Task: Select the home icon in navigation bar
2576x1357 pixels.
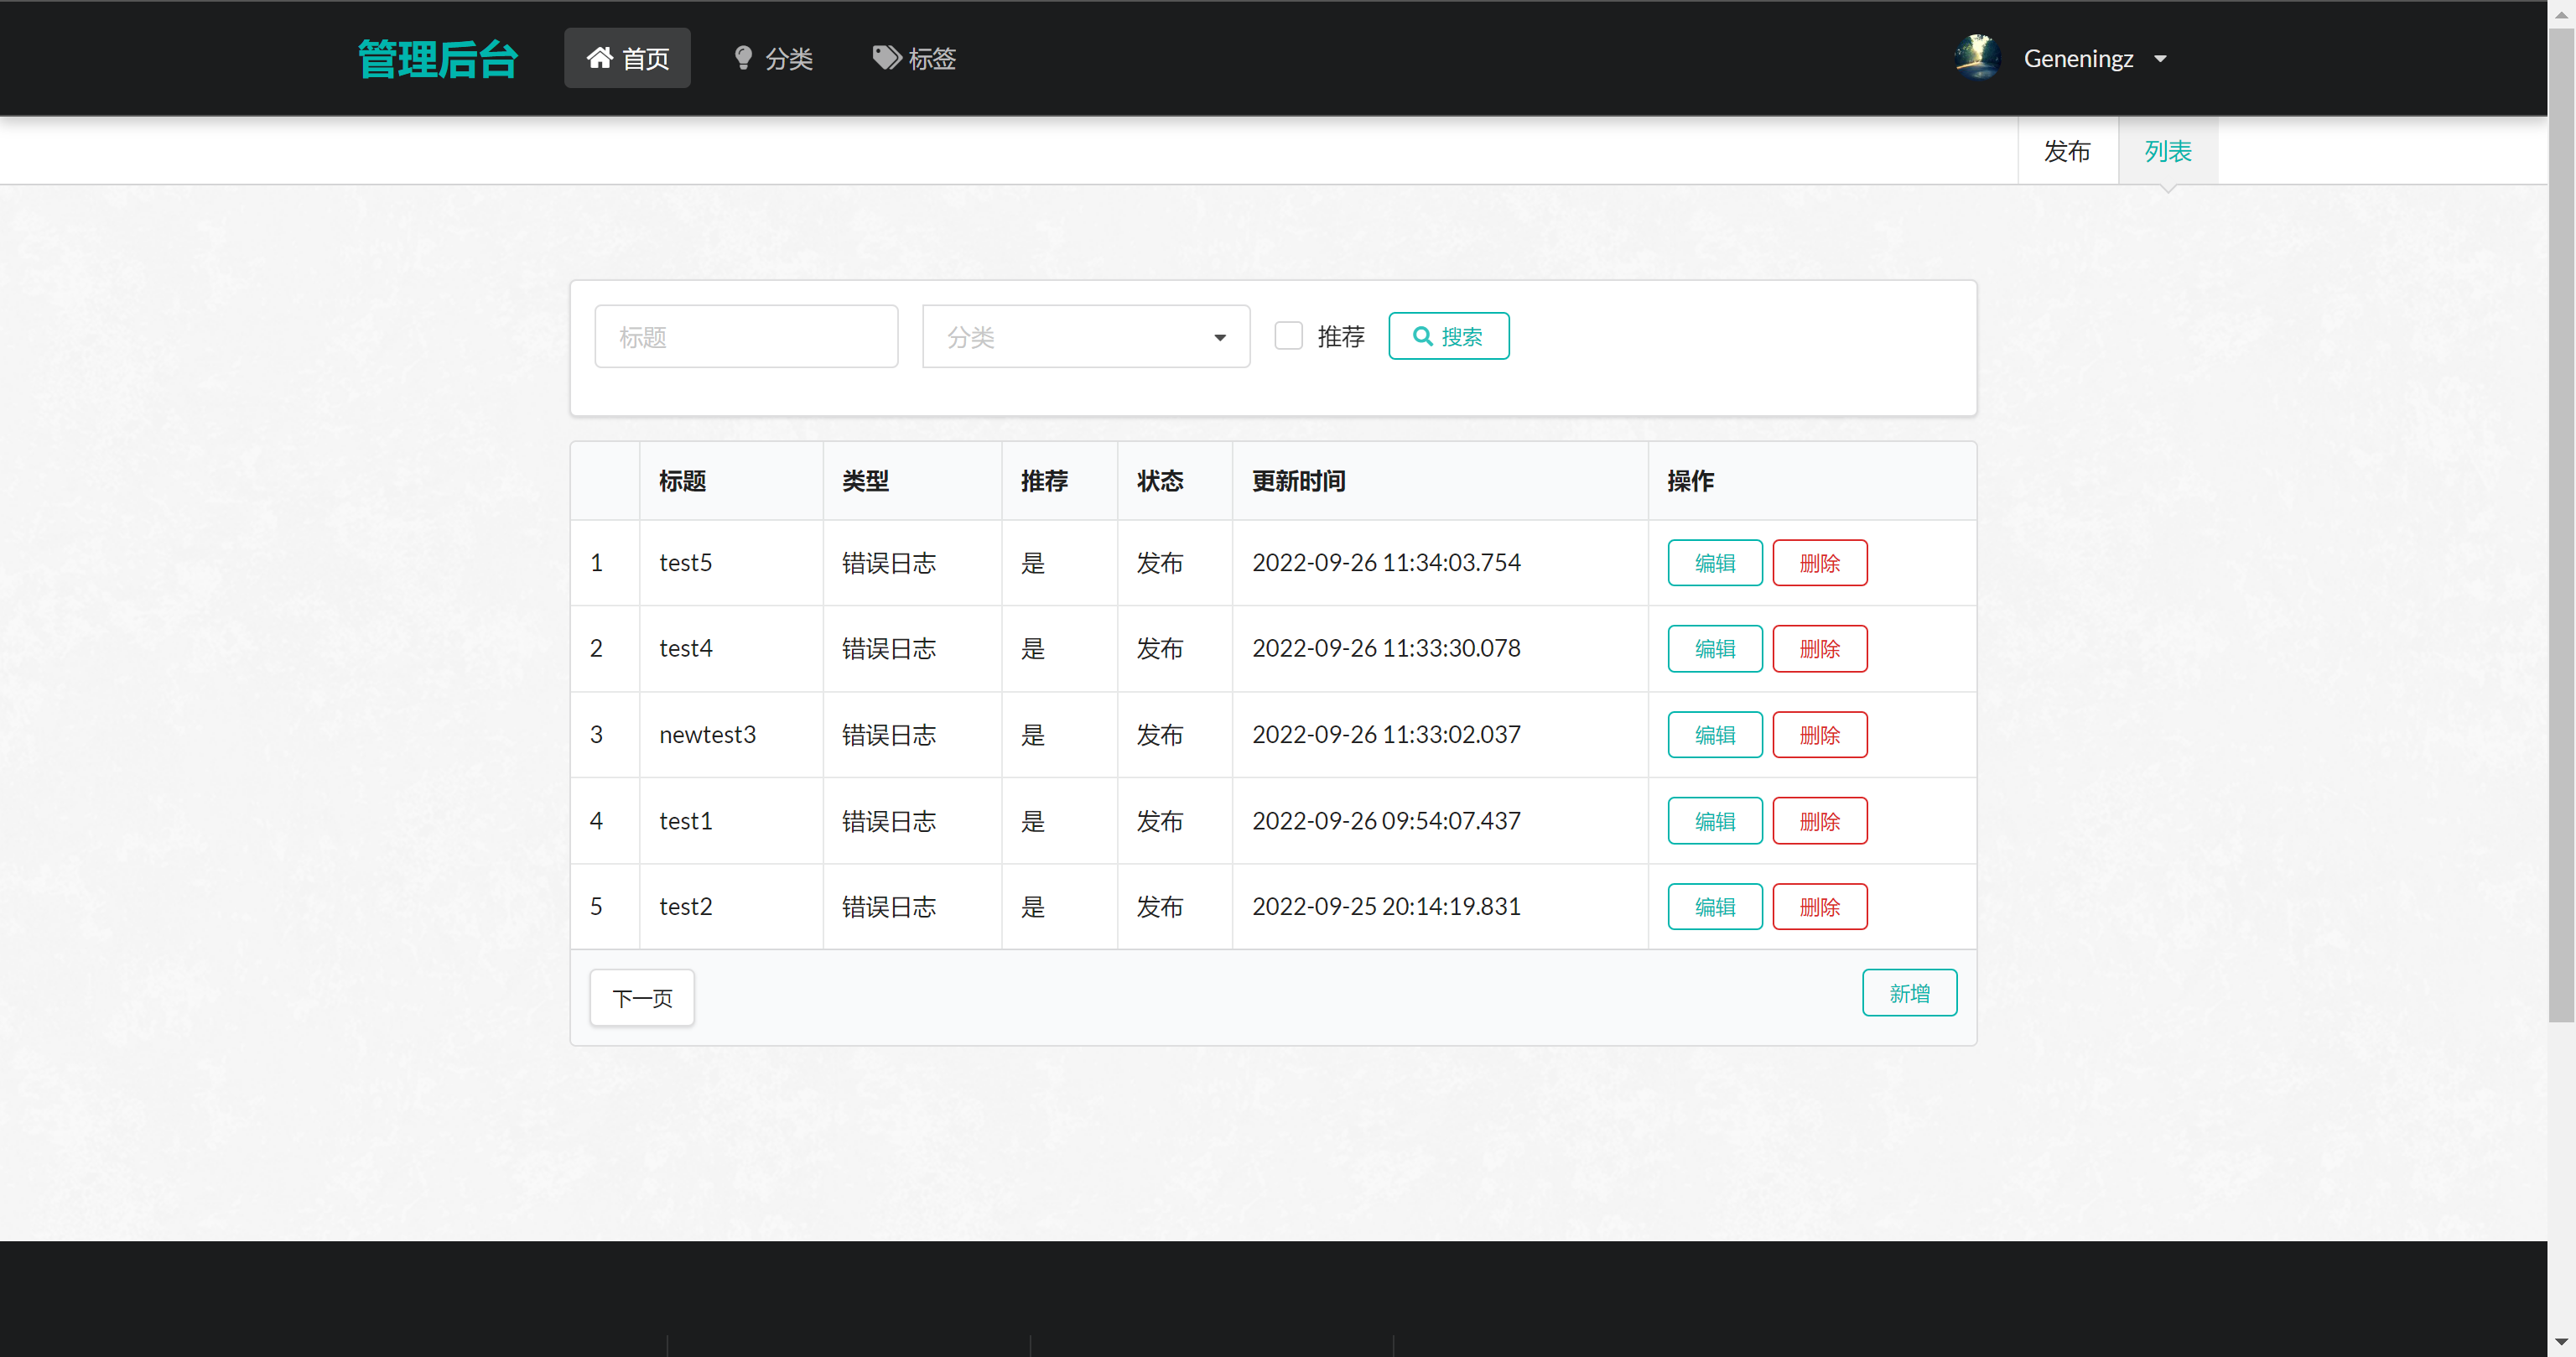Action: click(x=600, y=57)
